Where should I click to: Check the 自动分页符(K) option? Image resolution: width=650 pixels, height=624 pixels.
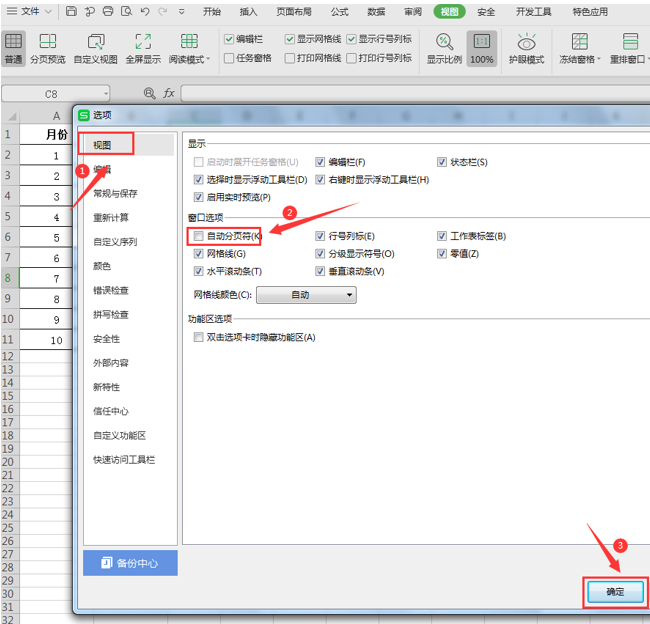(199, 236)
